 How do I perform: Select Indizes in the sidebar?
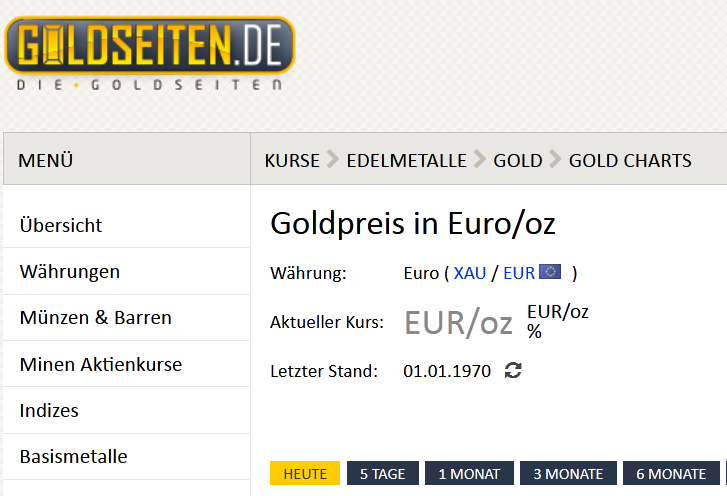49,411
